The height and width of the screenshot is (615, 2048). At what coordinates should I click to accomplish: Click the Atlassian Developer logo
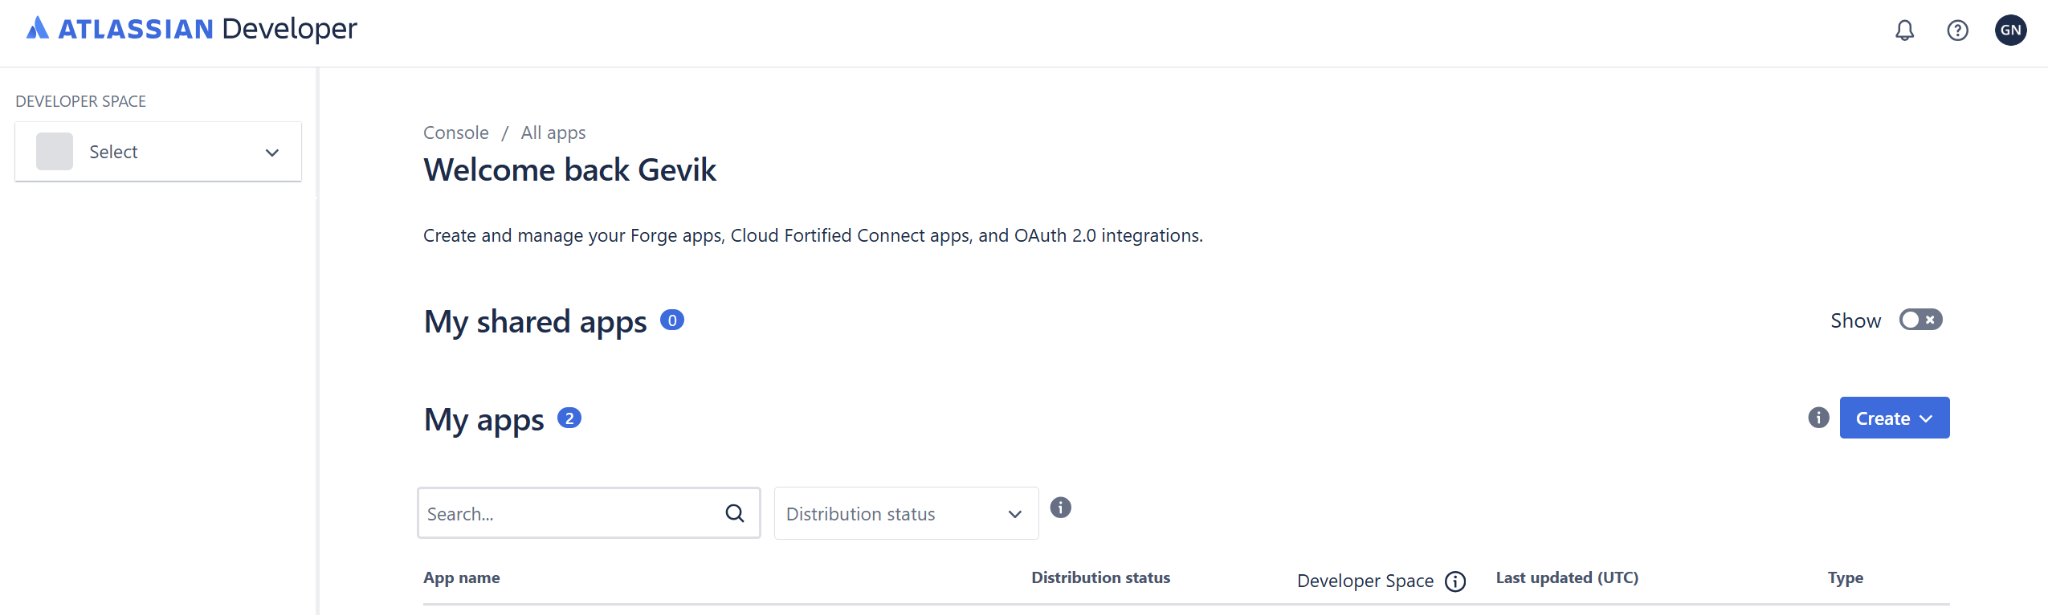(x=191, y=29)
